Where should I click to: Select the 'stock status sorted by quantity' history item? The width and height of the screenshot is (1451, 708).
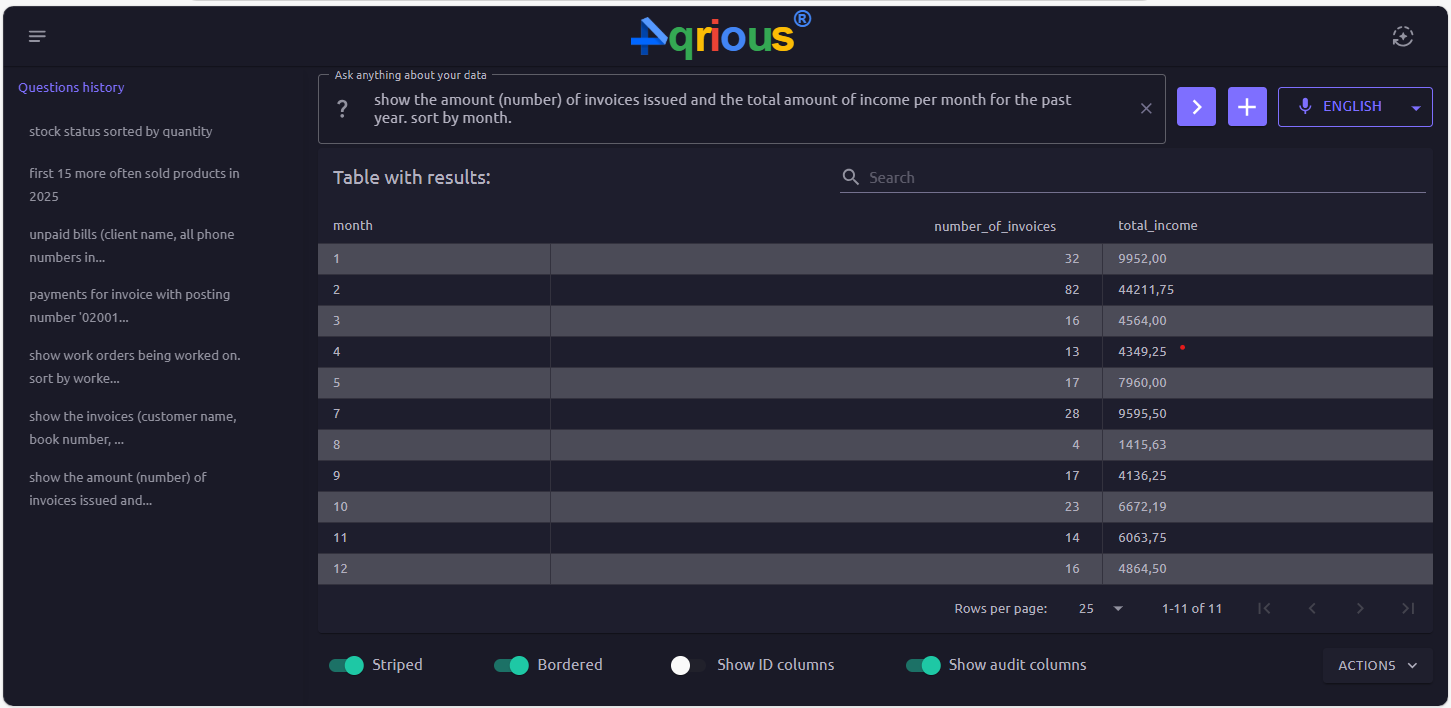[121, 131]
